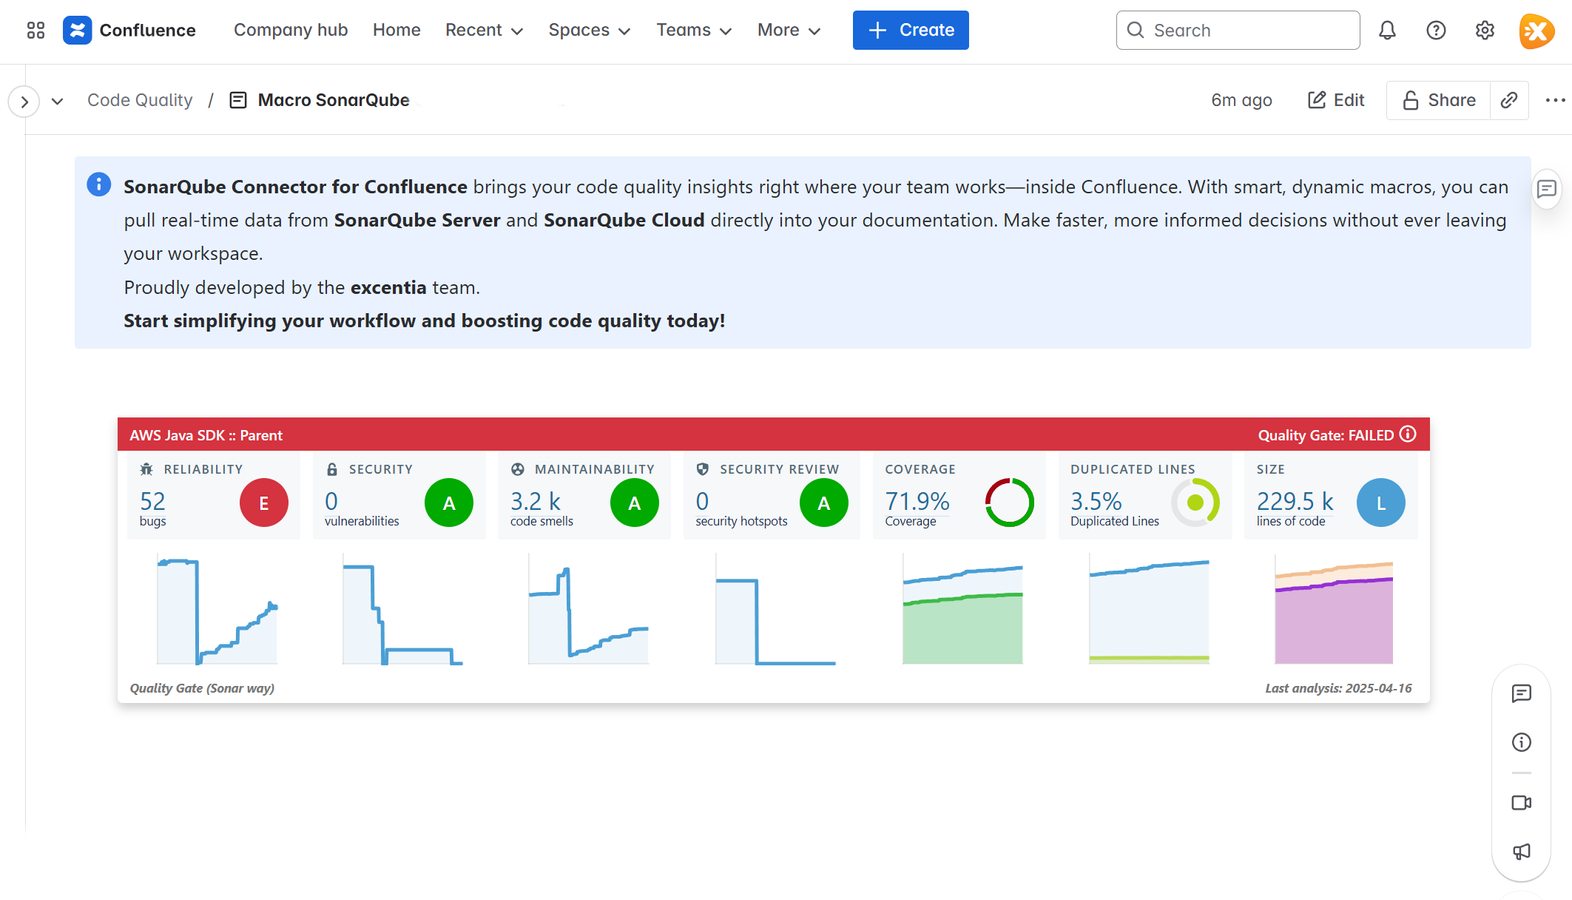
Task: Open the notifications bell
Action: point(1387,30)
